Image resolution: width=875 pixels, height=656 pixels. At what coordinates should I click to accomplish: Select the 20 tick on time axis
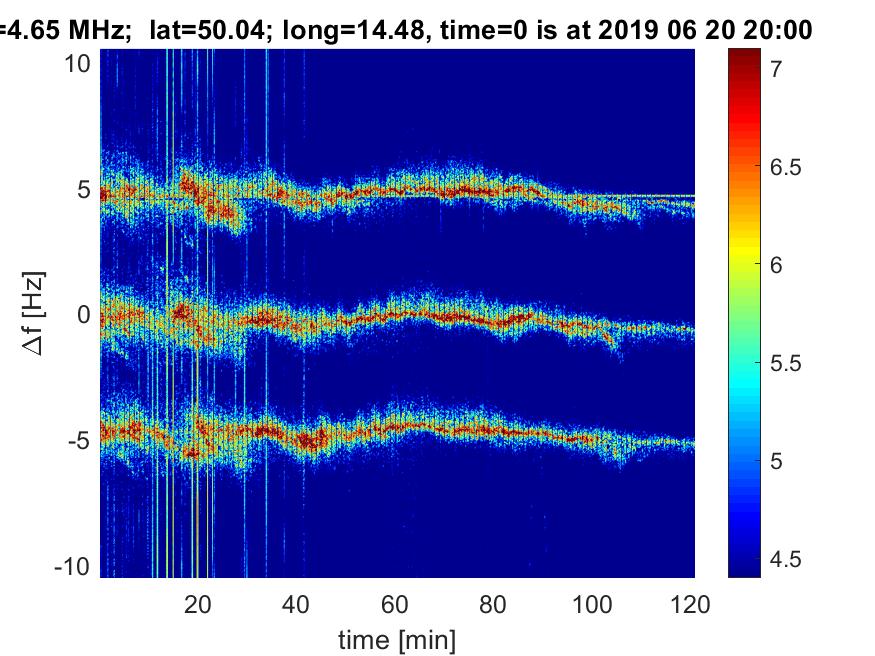tap(197, 603)
